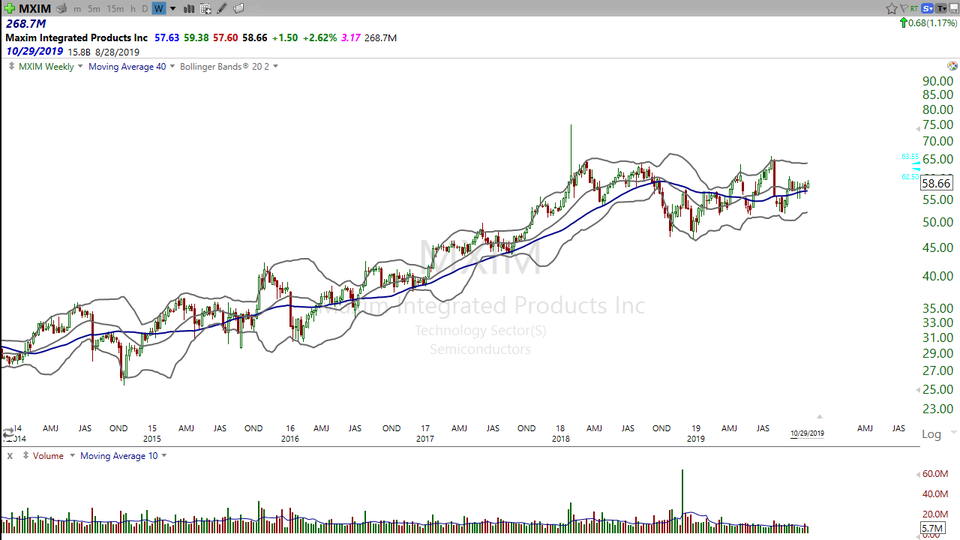Switch to the 1-minute timeframe
960x540 pixels.
(x=77, y=9)
